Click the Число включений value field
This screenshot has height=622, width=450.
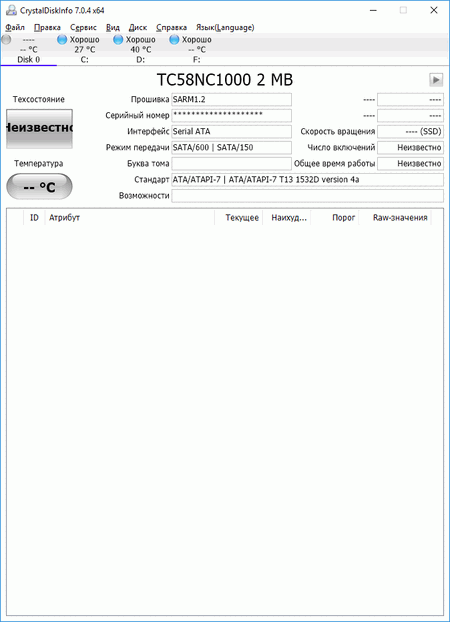point(410,147)
